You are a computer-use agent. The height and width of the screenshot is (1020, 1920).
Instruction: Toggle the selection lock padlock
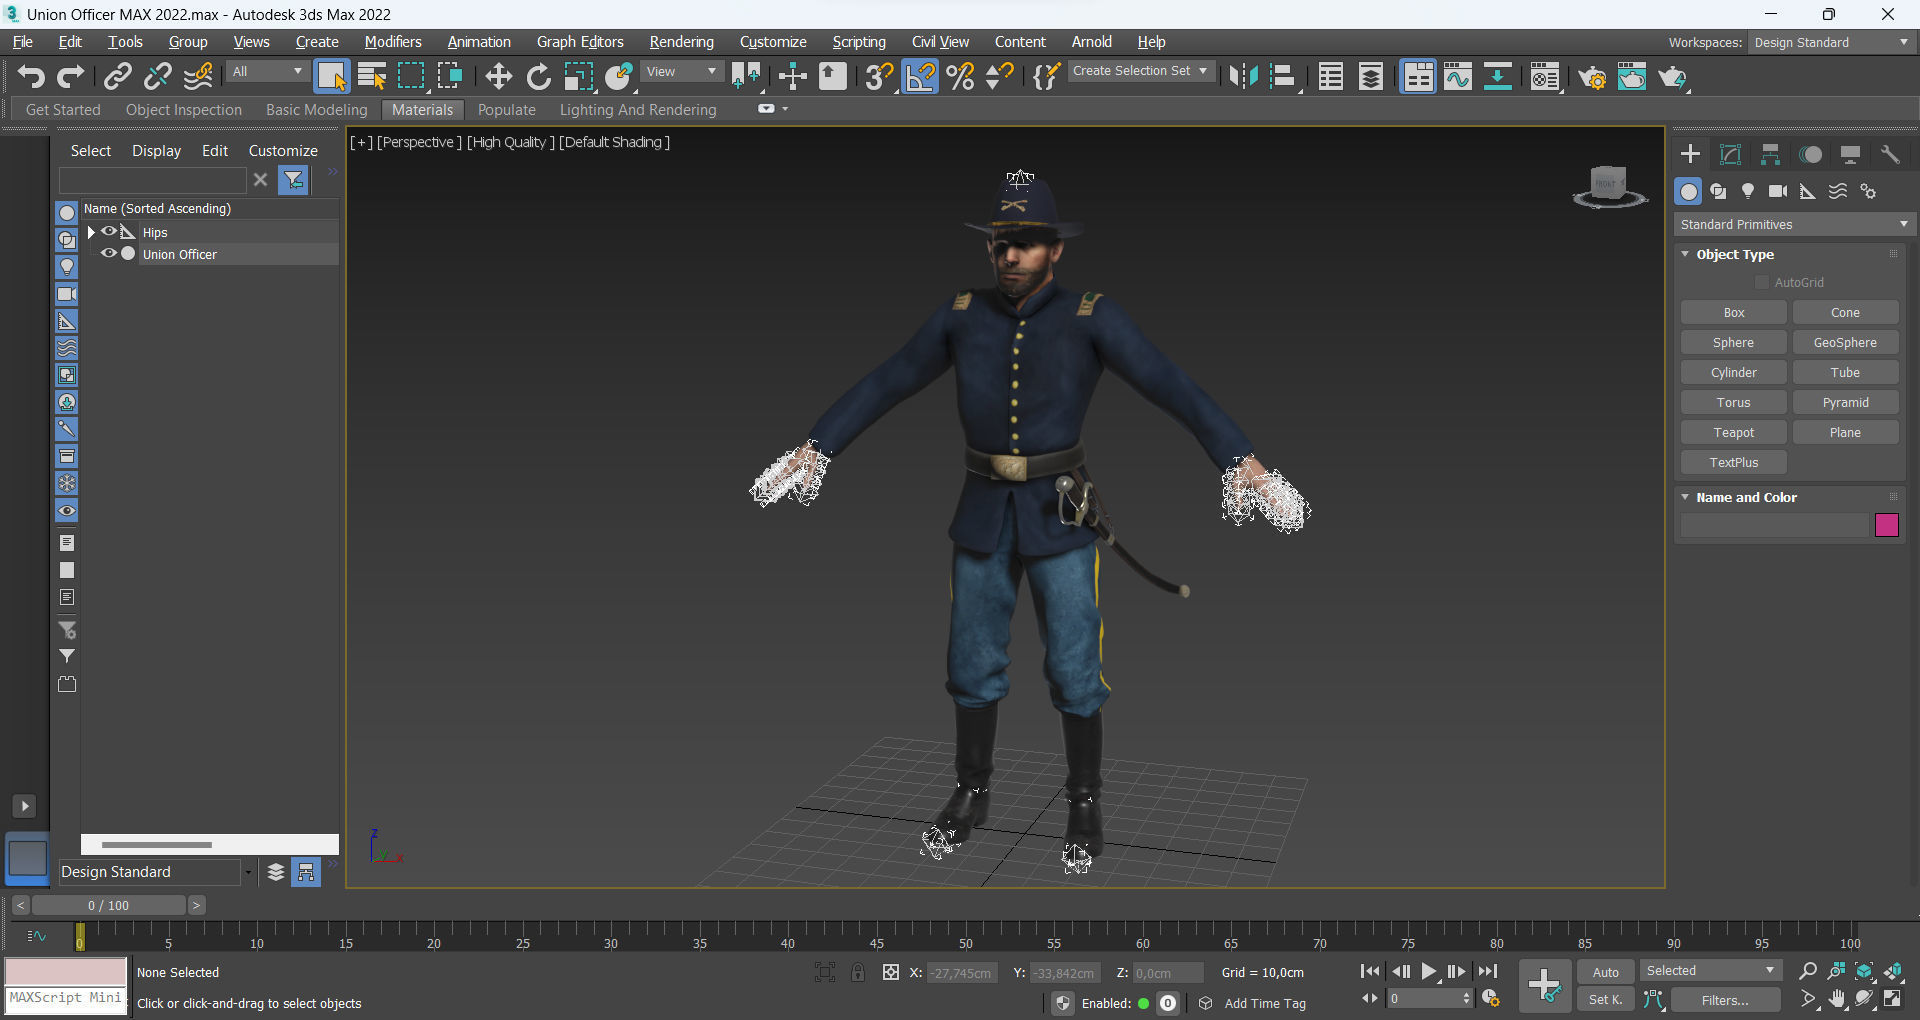point(858,972)
